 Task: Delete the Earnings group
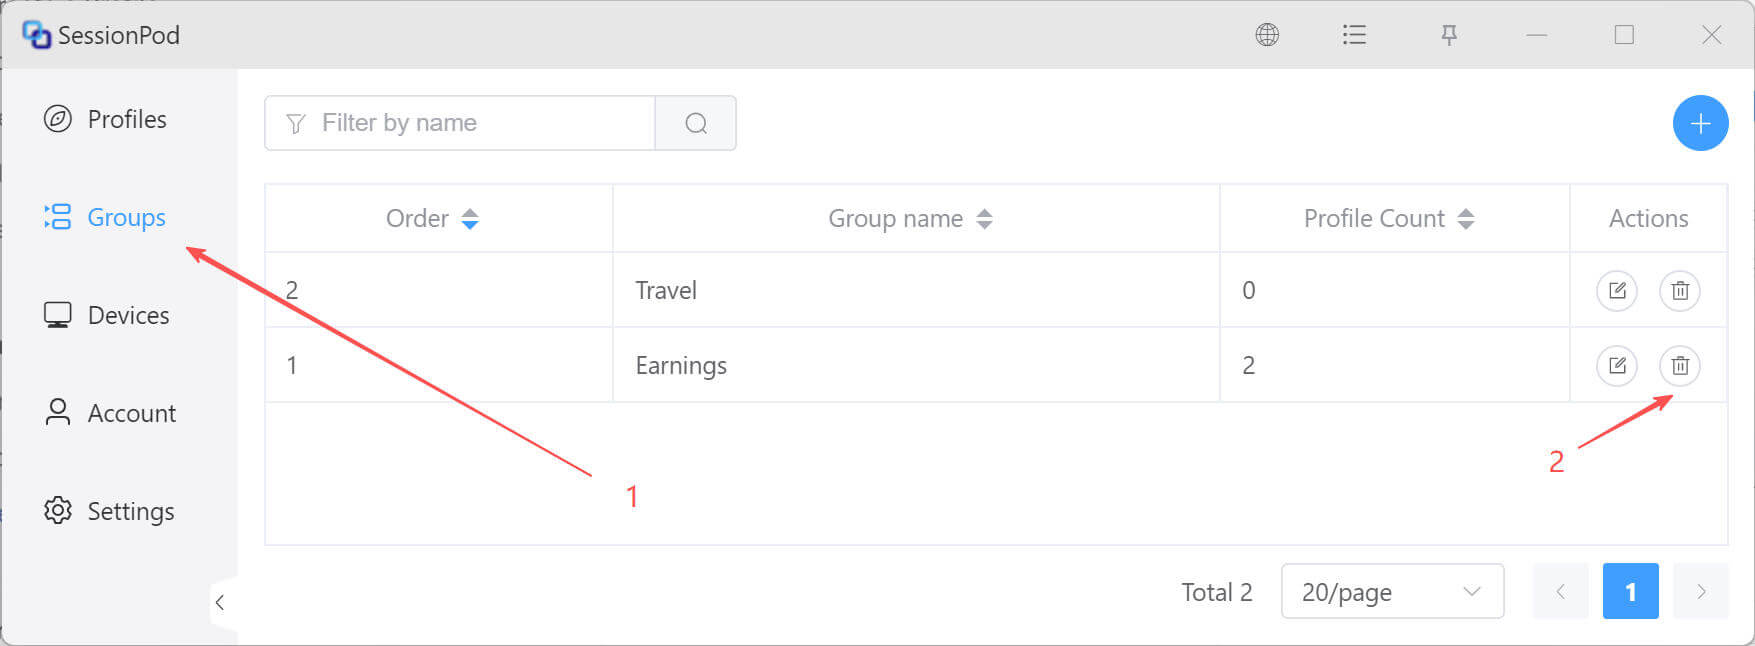click(x=1680, y=366)
